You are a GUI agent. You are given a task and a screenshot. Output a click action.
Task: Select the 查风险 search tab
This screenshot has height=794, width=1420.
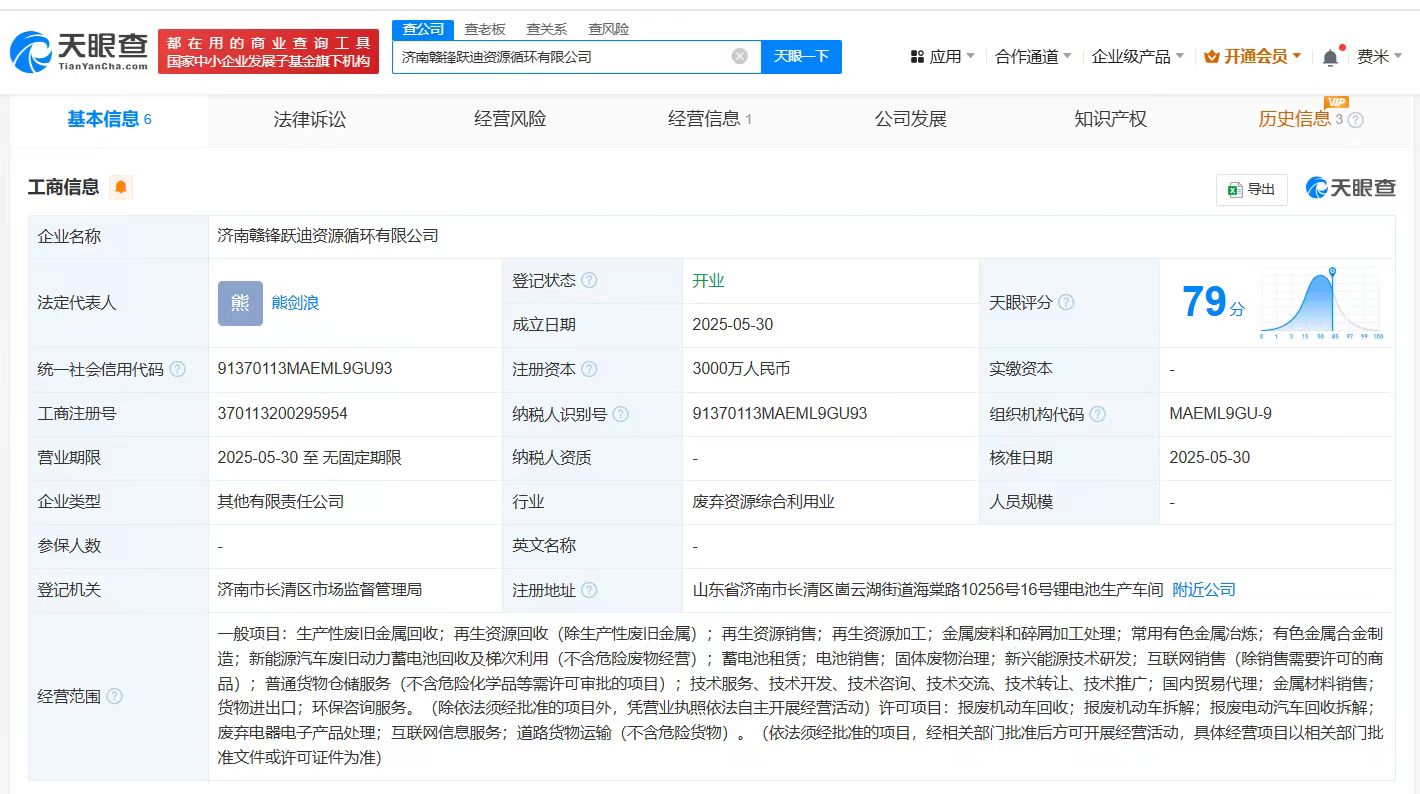click(608, 29)
